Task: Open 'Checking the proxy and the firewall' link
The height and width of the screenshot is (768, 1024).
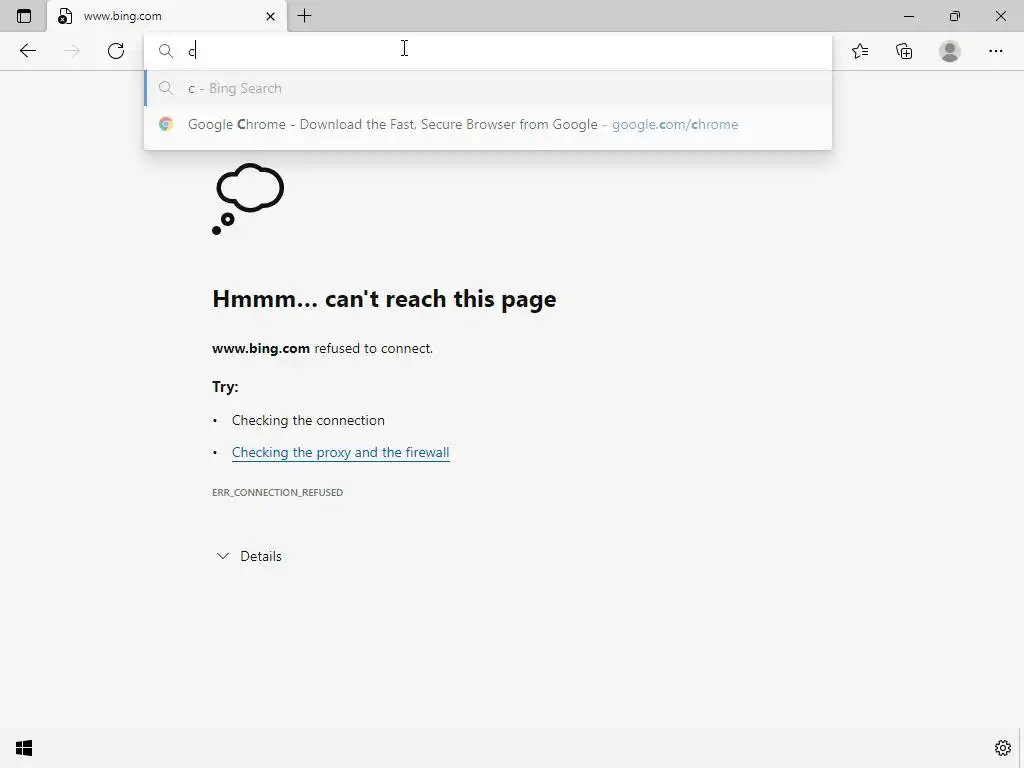Action: pos(340,452)
